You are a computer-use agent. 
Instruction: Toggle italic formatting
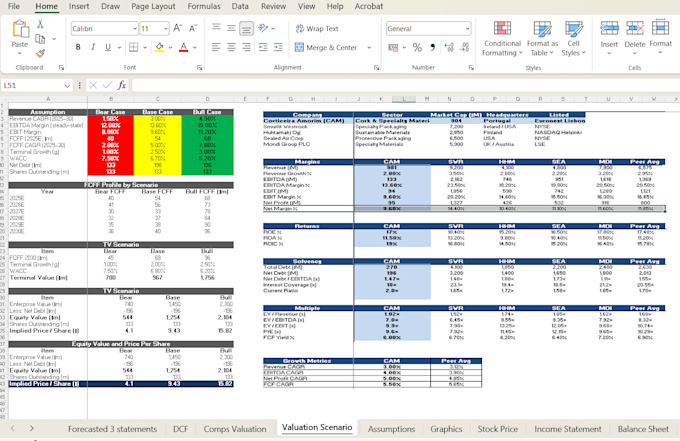[x=93, y=47]
